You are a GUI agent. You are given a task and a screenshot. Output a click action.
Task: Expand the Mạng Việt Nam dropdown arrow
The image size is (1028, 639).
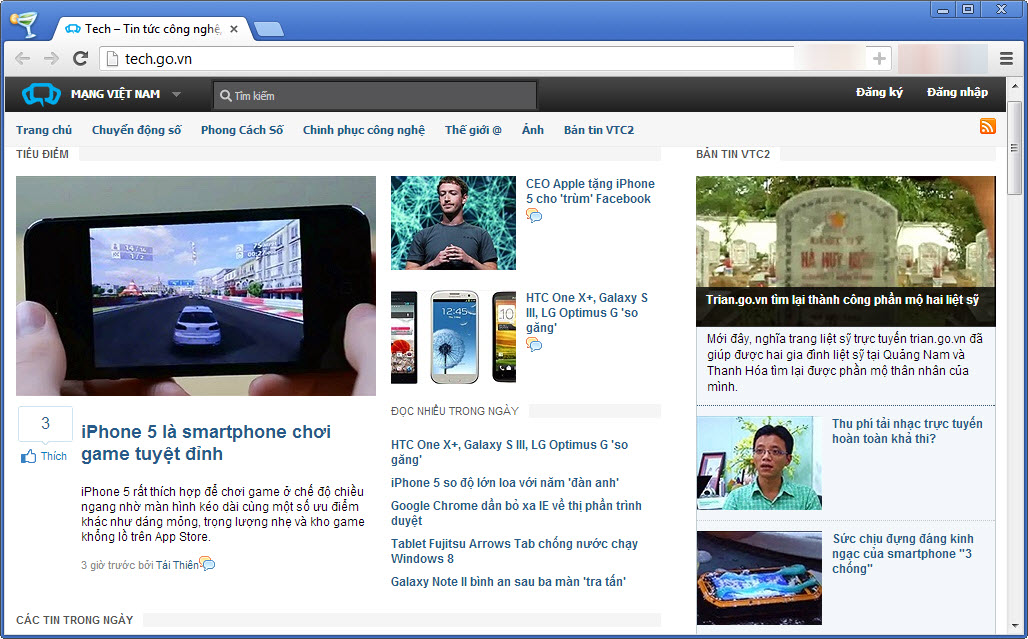[176, 95]
